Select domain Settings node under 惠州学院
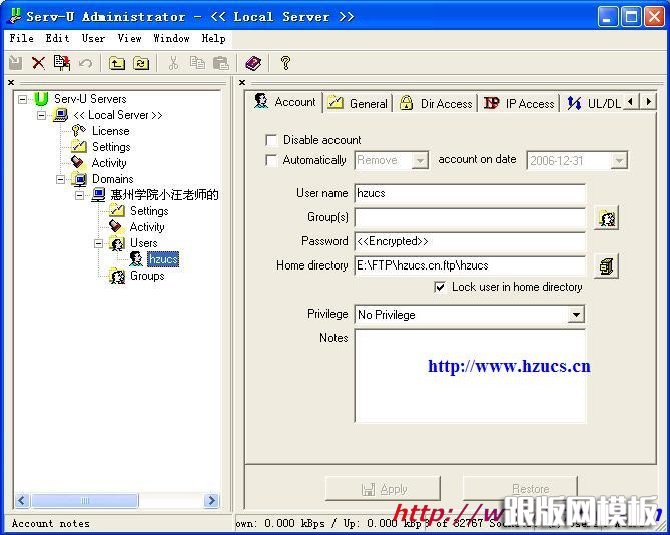The image size is (670, 535). click(x=149, y=211)
